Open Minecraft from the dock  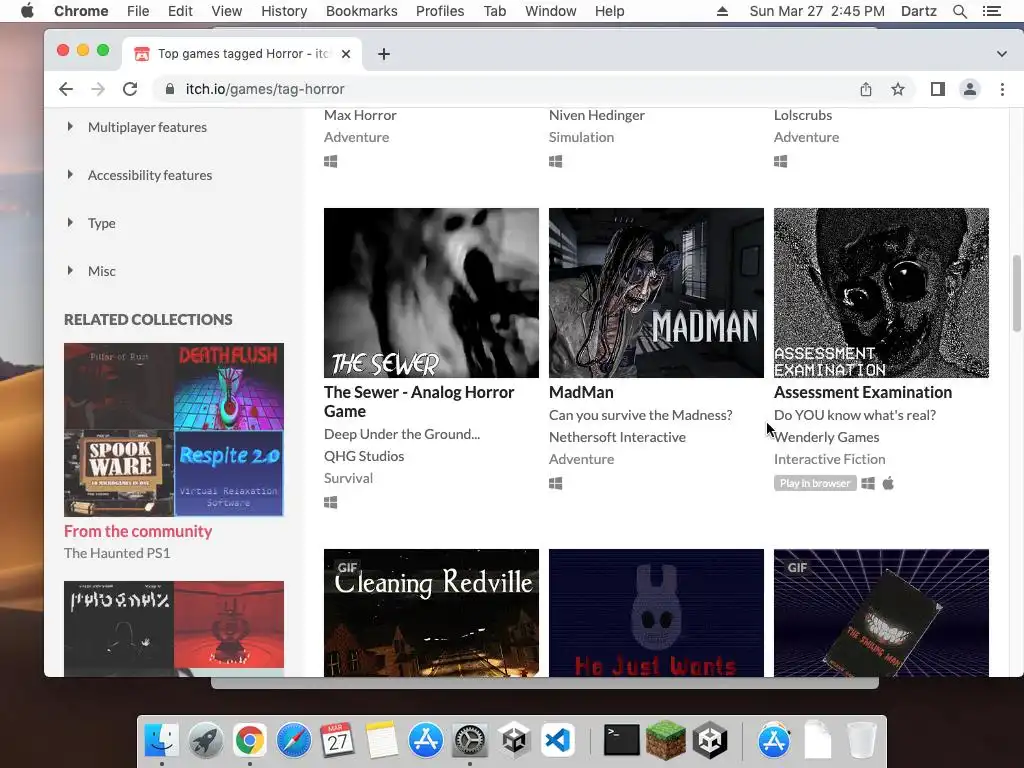tap(665, 740)
